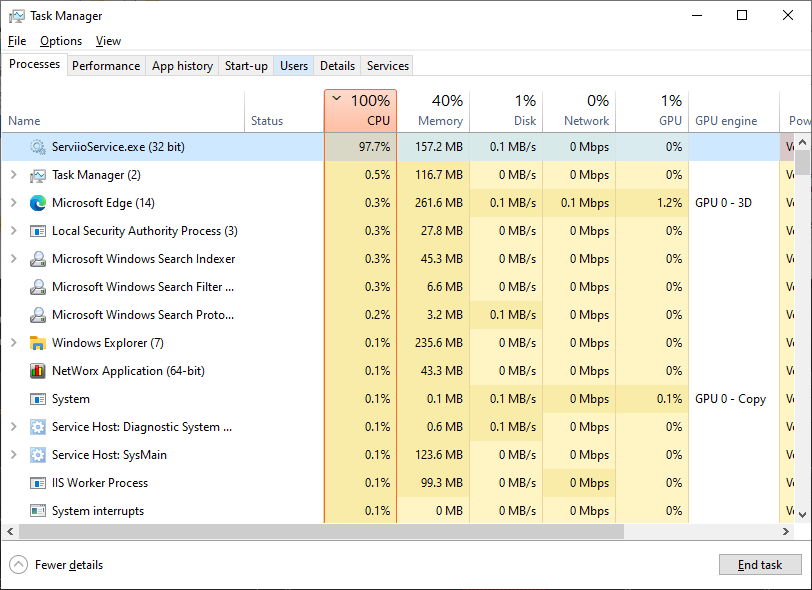Click the Local Security Authority Process icon
Screen dimensions: 812x590
[x=38, y=231]
